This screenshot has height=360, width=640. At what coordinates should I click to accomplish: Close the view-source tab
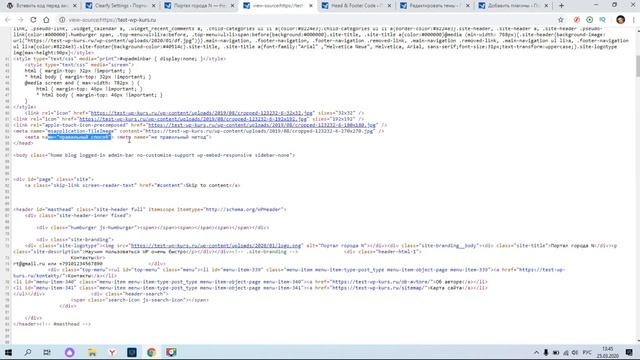(311, 6)
